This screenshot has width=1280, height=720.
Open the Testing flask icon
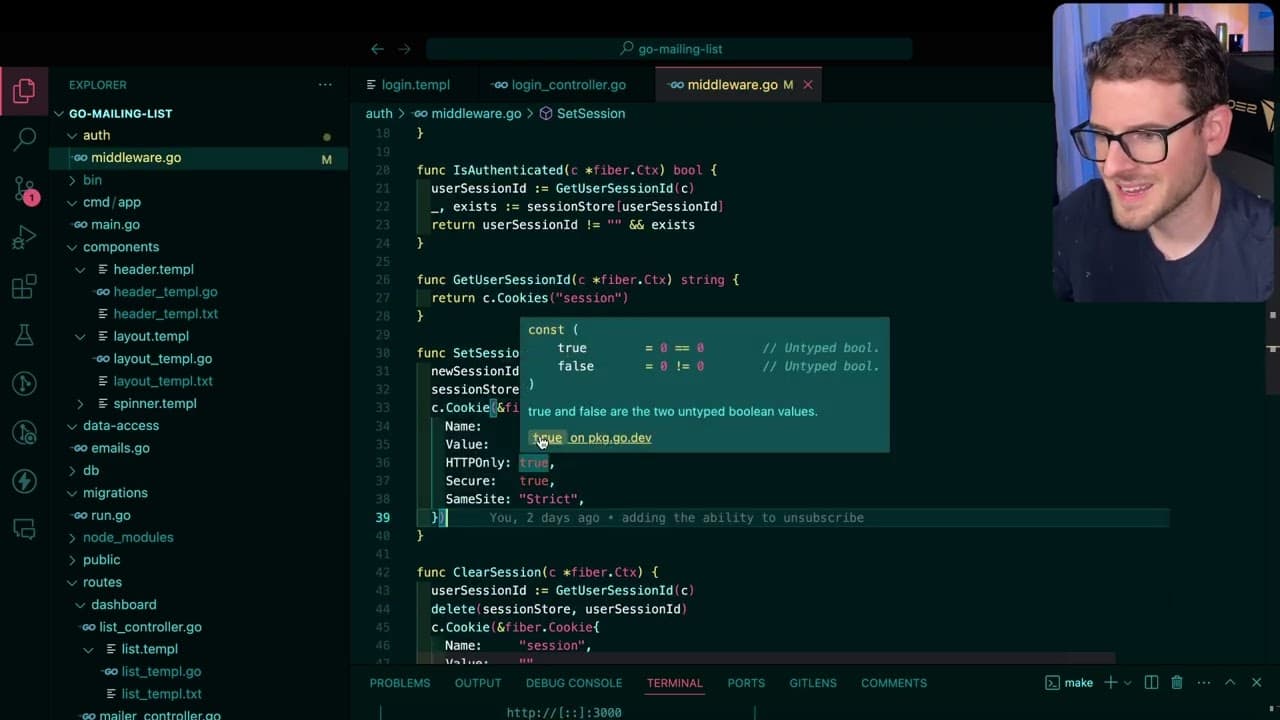pyautogui.click(x=25, y=335)
